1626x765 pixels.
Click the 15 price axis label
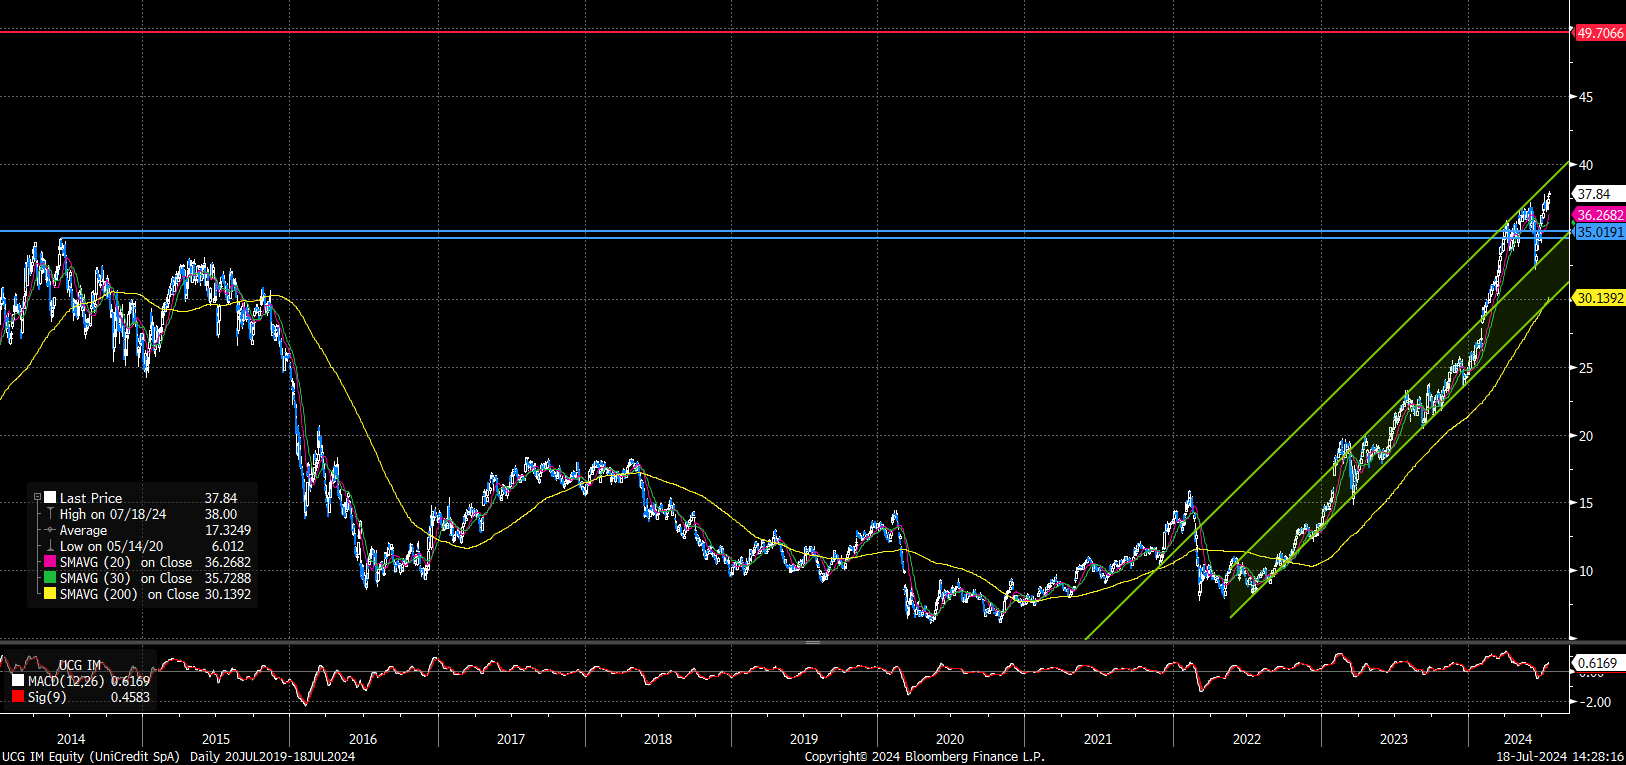click(1586, 503)
